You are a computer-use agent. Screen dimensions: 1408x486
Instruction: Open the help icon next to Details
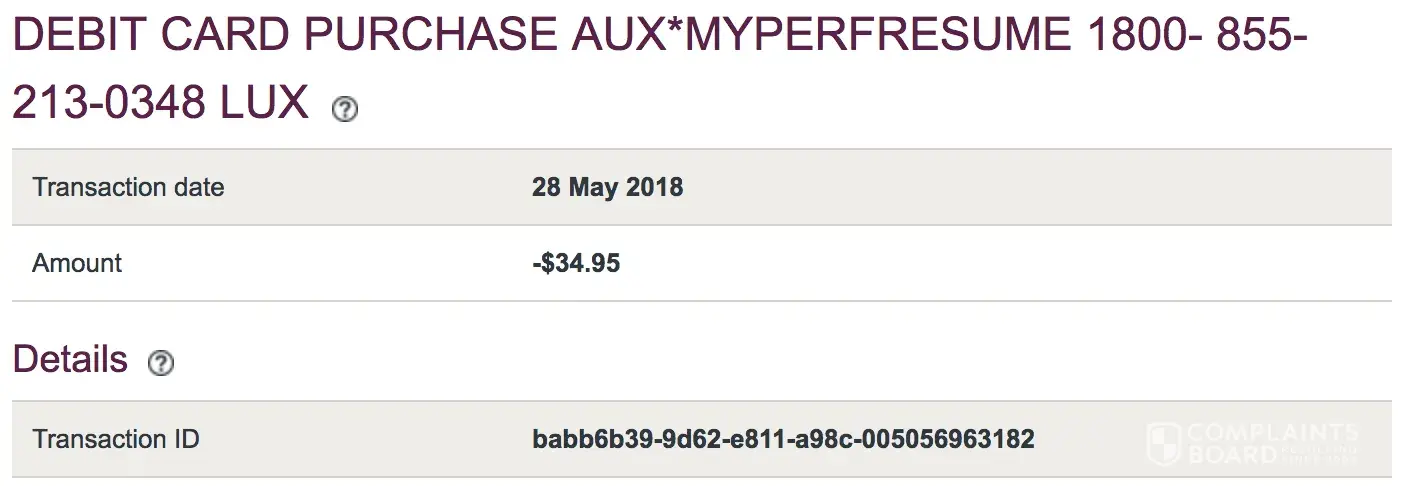pyautogui.click(x=160, y=364)
